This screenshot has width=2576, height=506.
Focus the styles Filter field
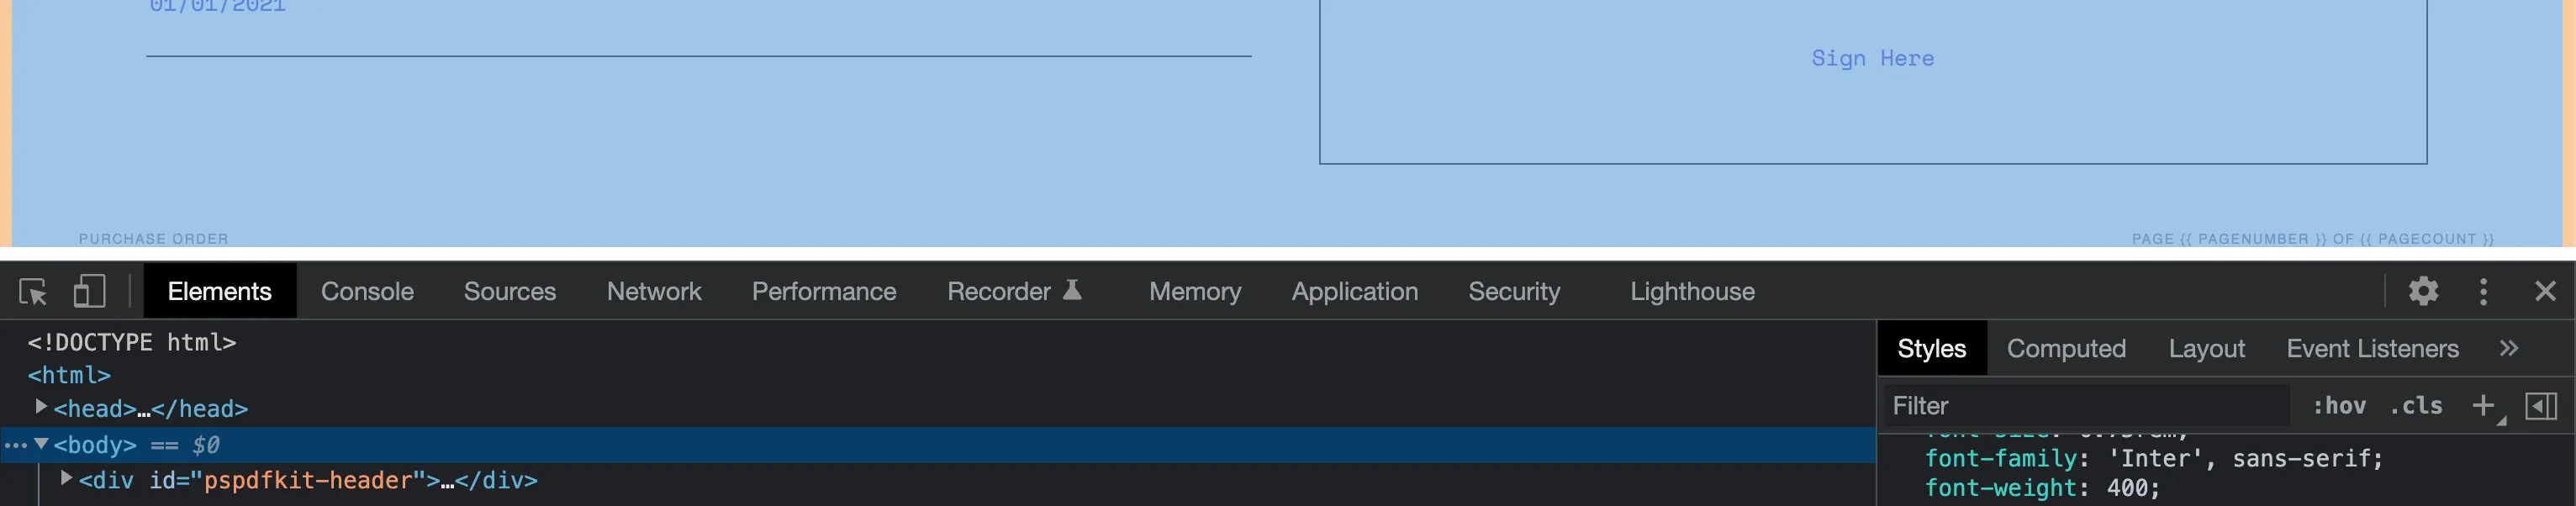pos(2086,405)
